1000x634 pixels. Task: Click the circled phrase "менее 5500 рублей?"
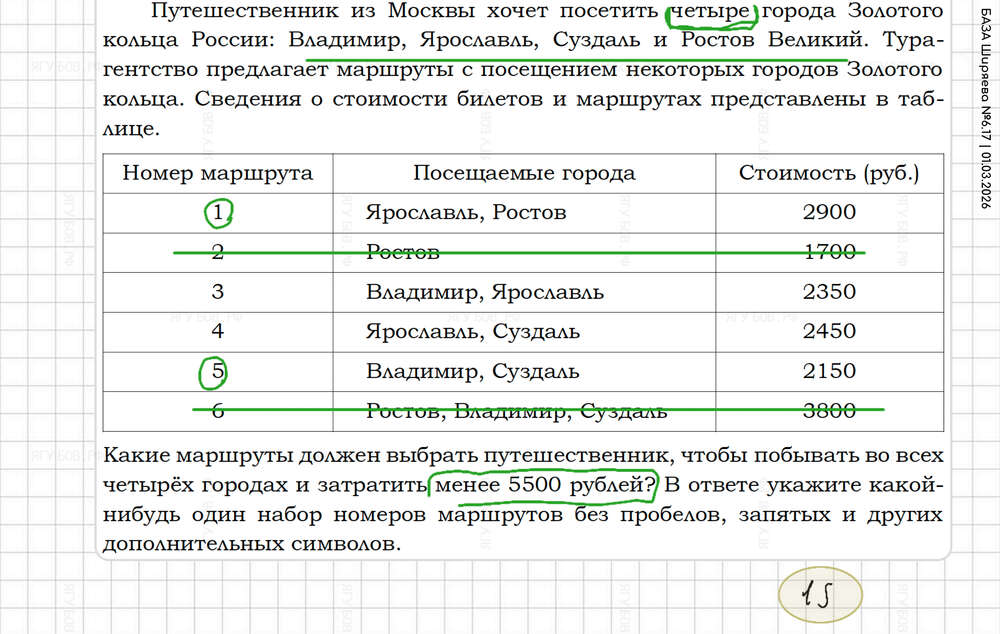tap(543, 486)
